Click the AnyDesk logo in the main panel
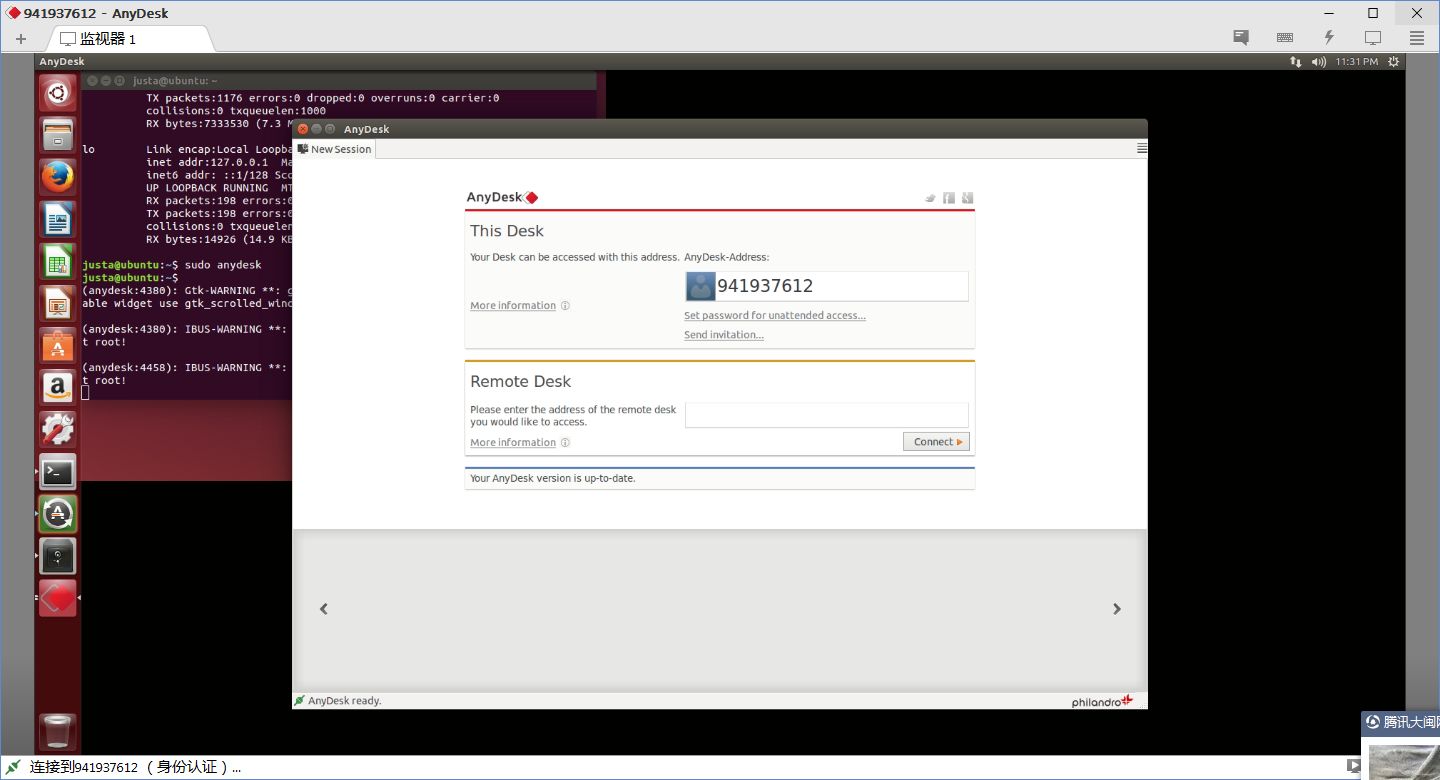Image resolution: width=1440 pixels, height=780 pixels. (x=503, y=197)
